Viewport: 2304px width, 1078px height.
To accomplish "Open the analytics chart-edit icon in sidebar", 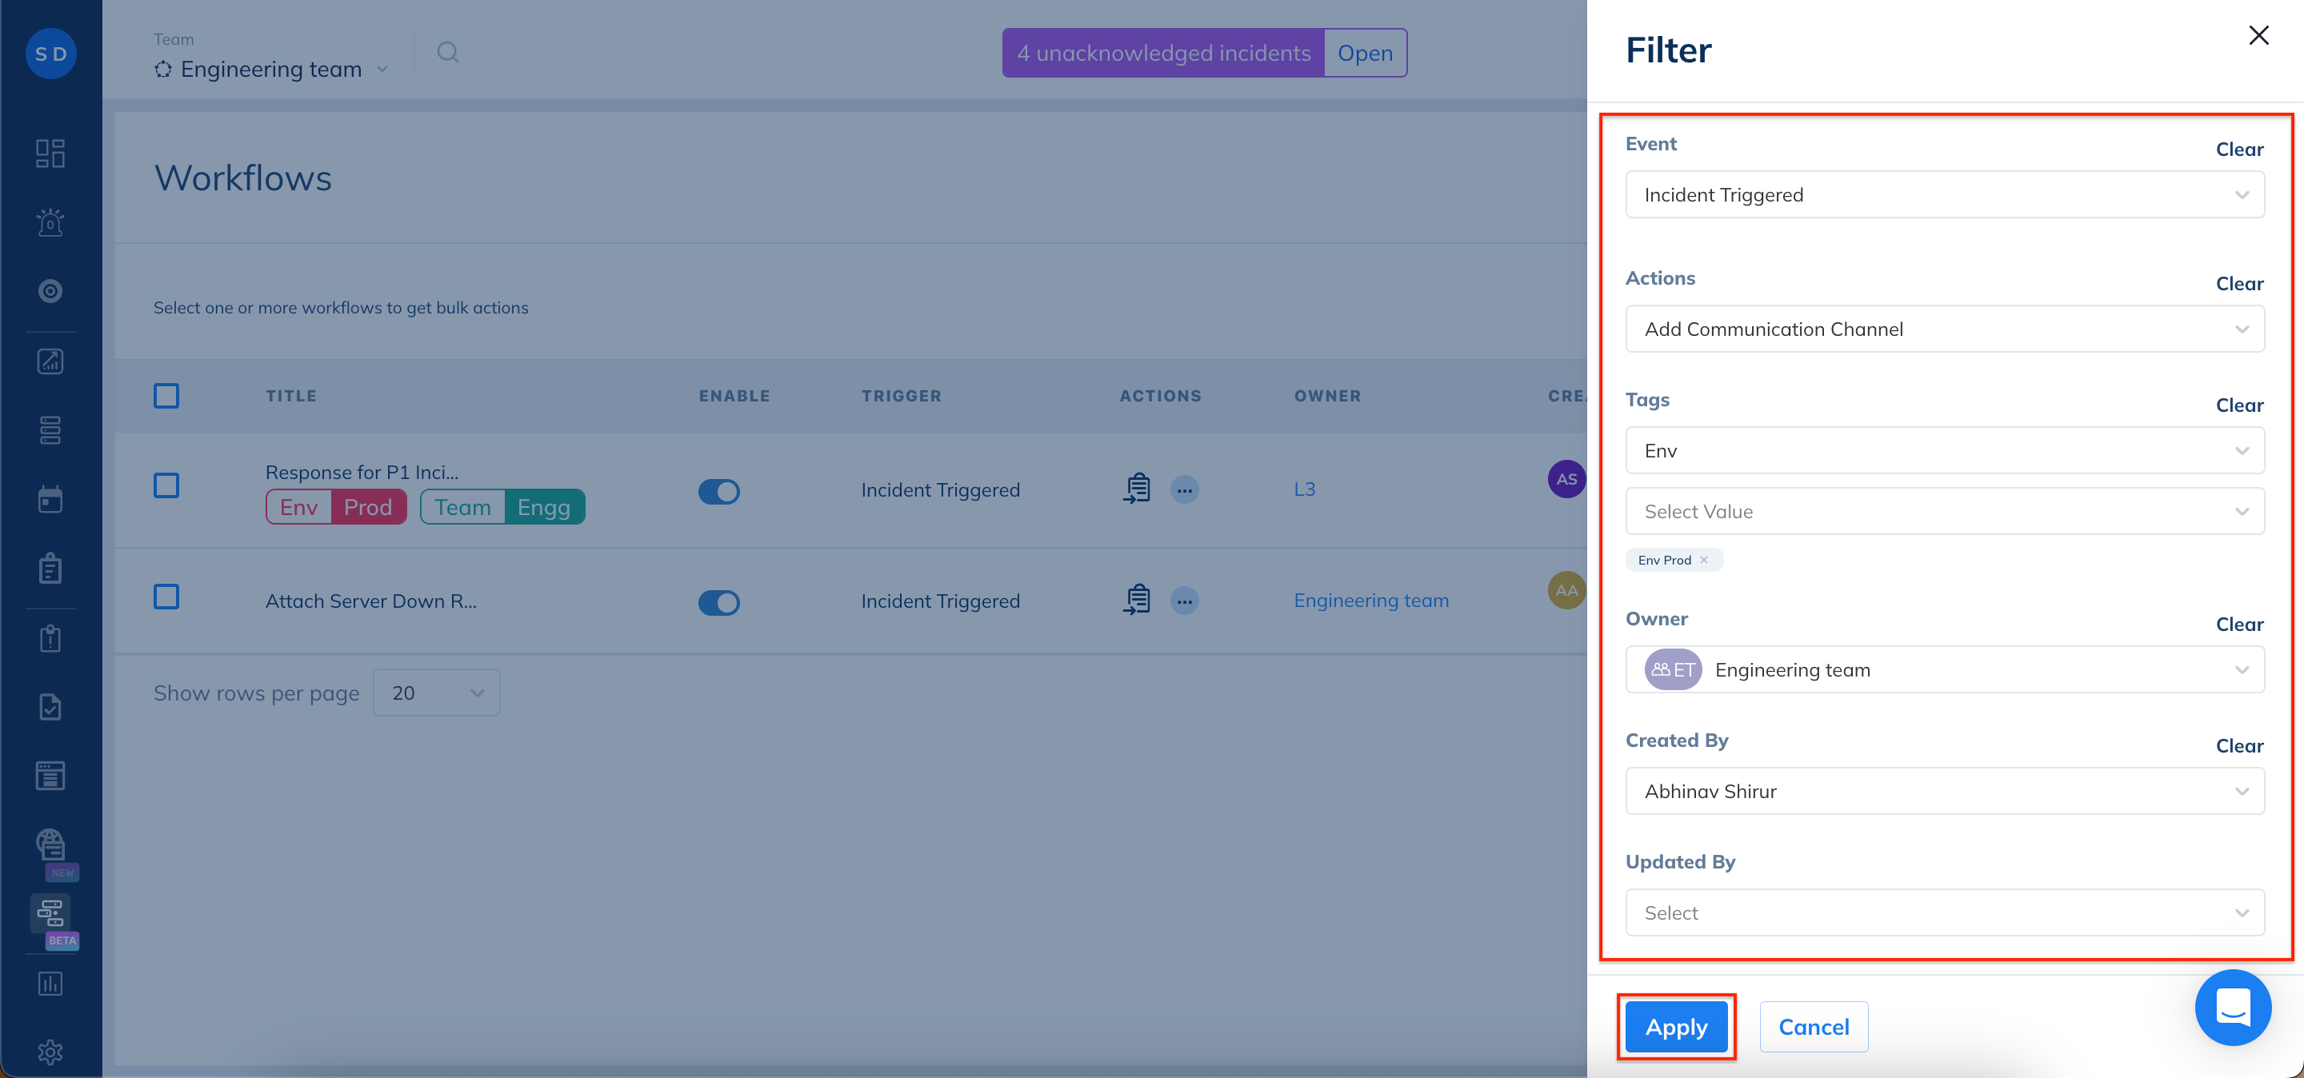I will pyautogui.click(x=50, y=361).
